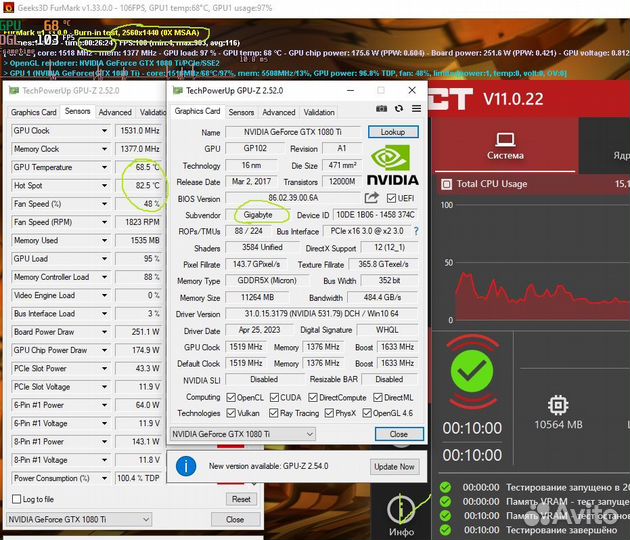Viewport: 630px width, 540px height.
Task: Open the GPU-Z hamburger menu
Action: [x=417, y=108]
